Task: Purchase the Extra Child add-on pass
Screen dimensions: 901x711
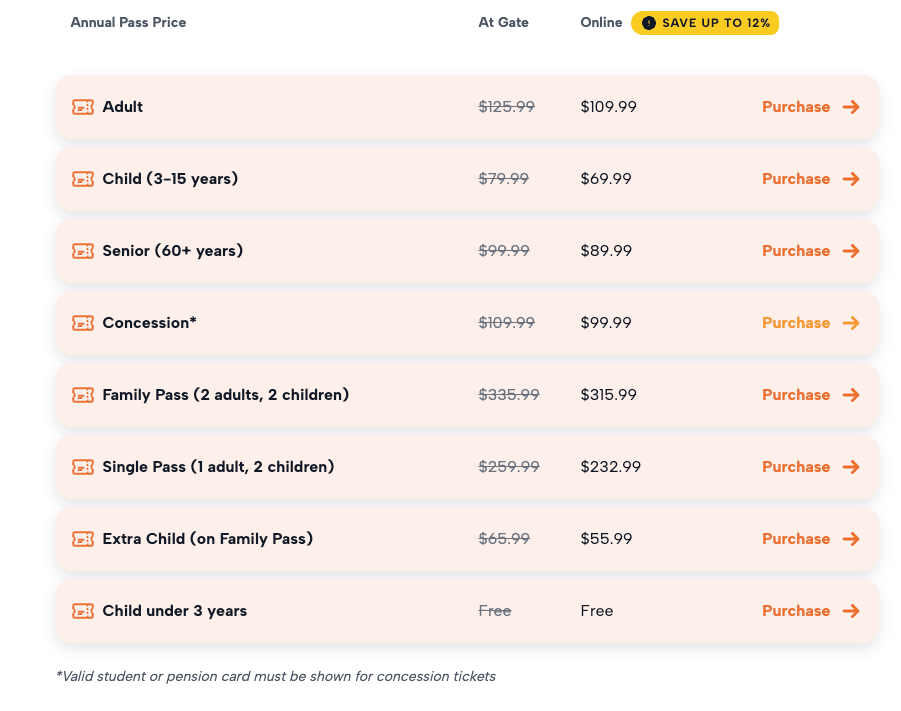Action: (796, 539)
